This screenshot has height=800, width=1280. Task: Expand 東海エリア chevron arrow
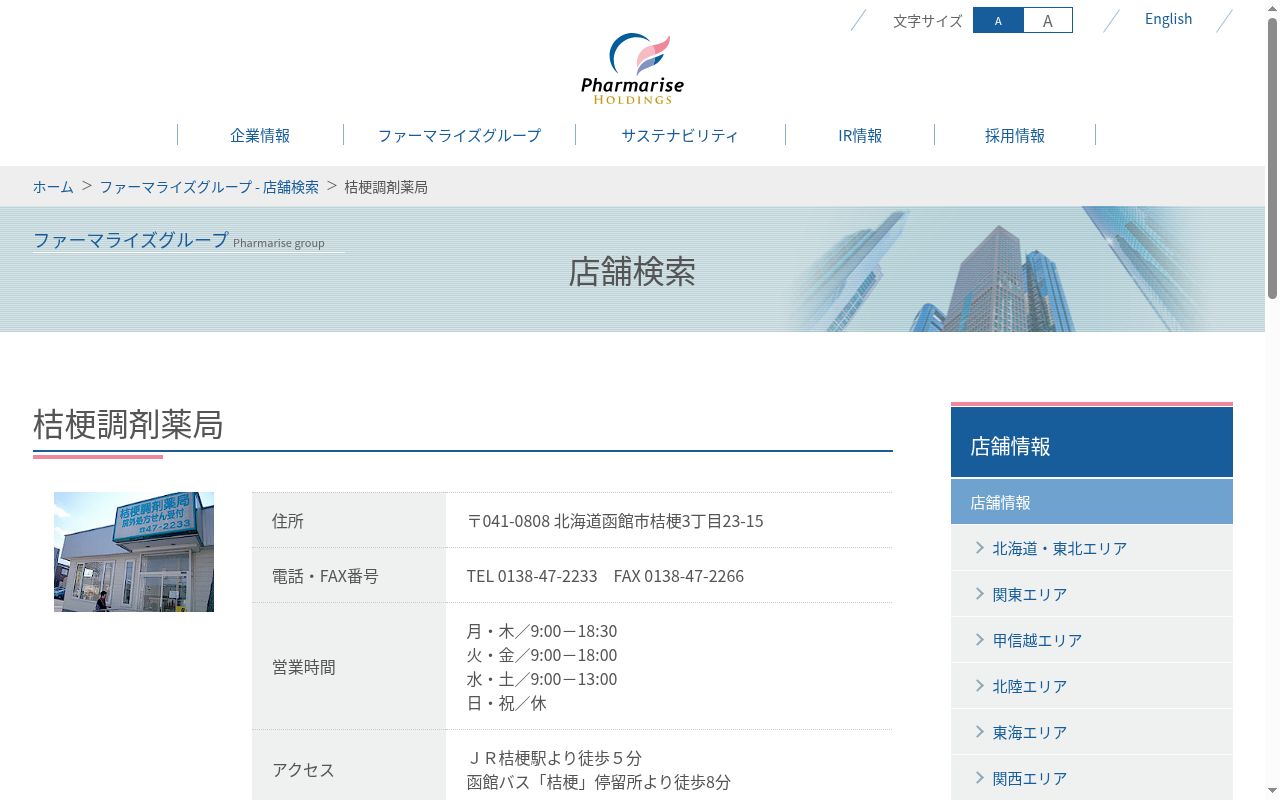980,731
